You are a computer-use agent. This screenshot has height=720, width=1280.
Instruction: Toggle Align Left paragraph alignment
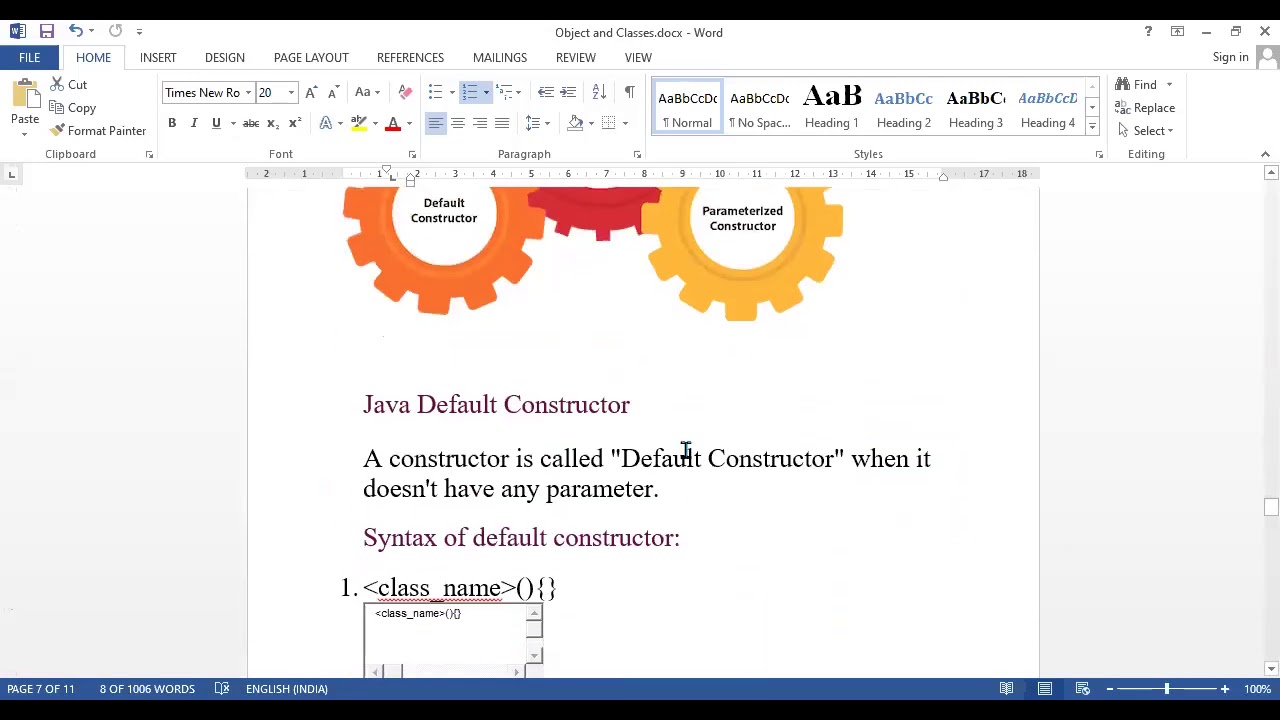point(435,123)
